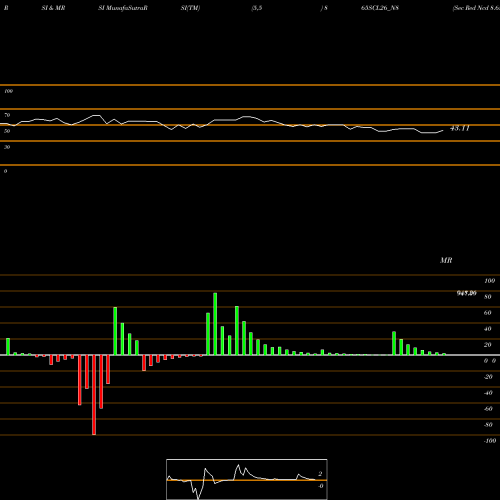The height and width of the screenshot is (500, 500).
Task: Click the RSI axis label 0
Action: 5,171
